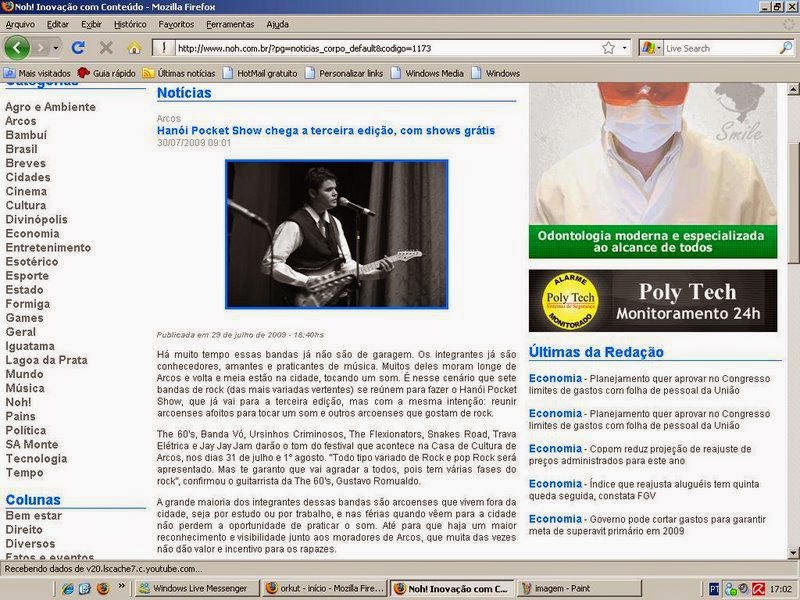Open the Índice que reajusta aluguéis news
The height and width of the screenshot is (600, 800).
pyautogui.click(x=644, y=490)
